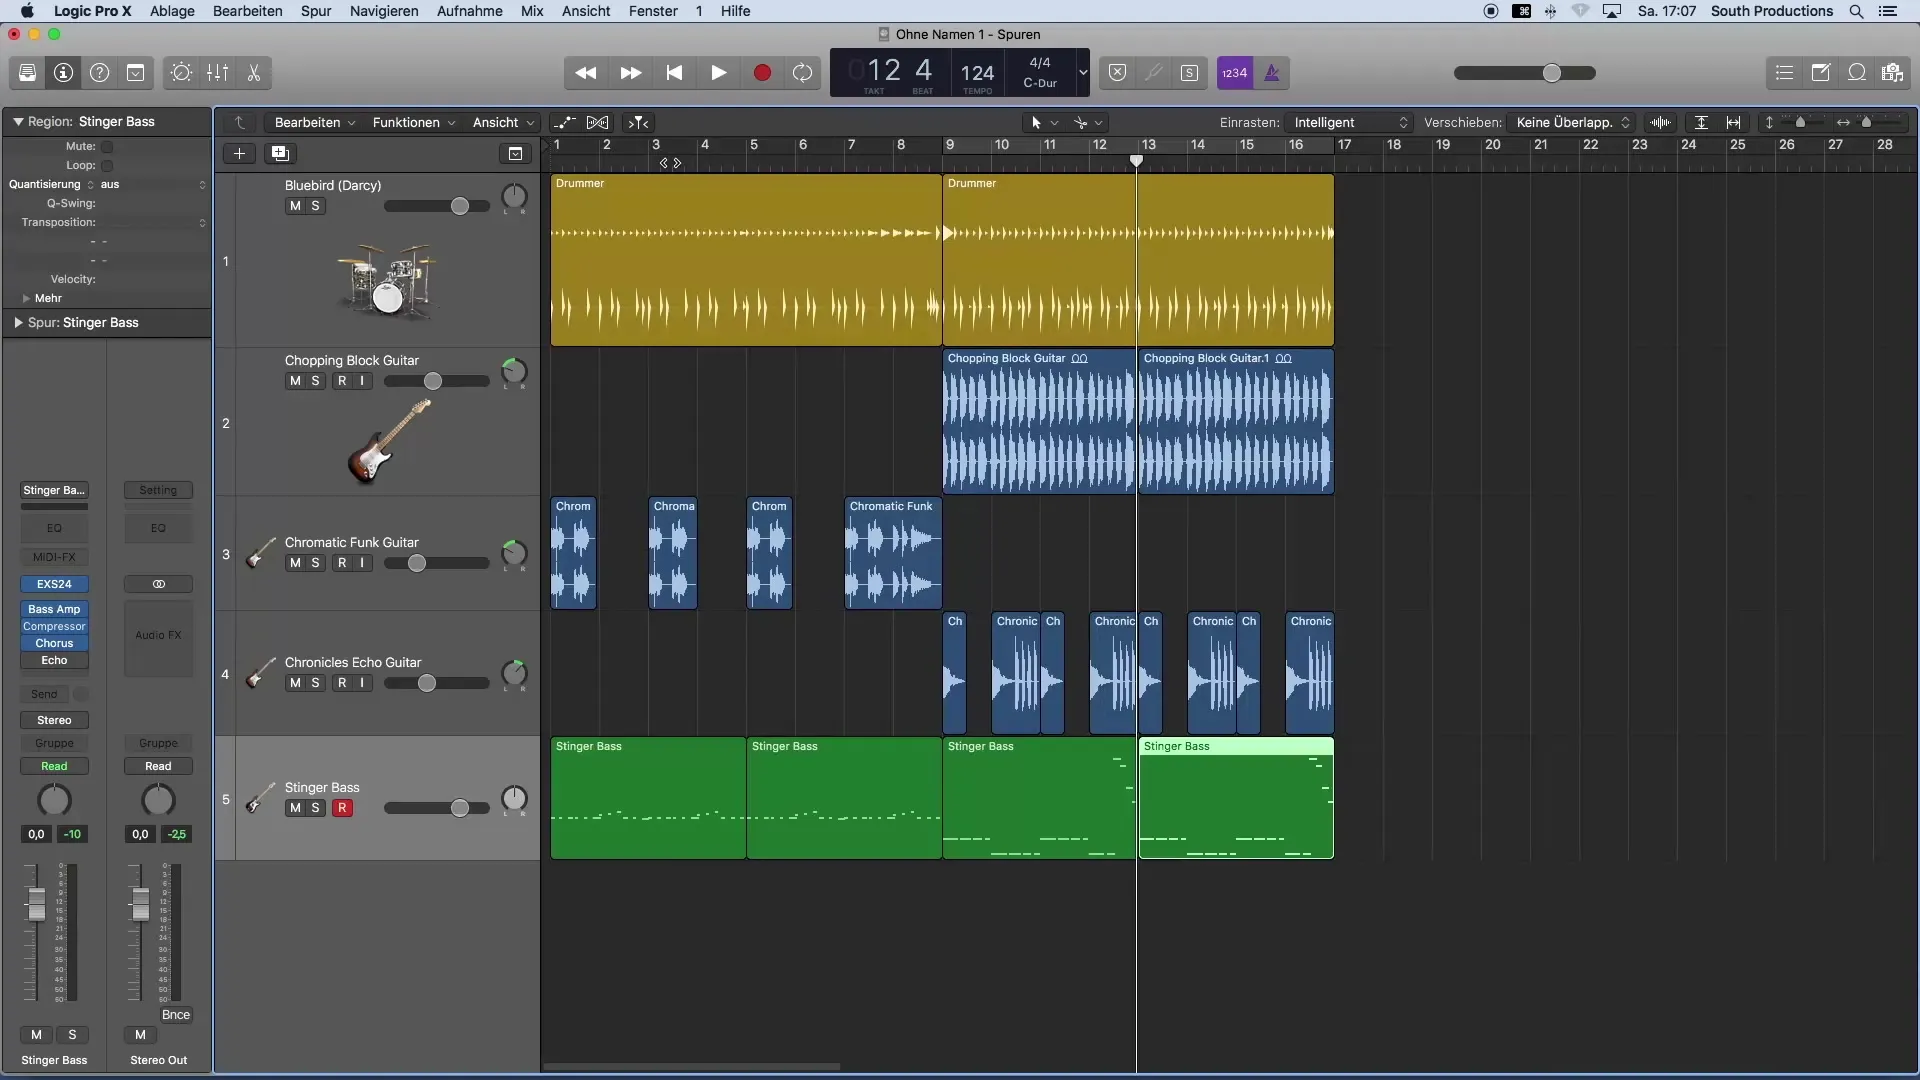Click the EXS24 instrument slot
1920x1080 pixels.
click(54, 584)
